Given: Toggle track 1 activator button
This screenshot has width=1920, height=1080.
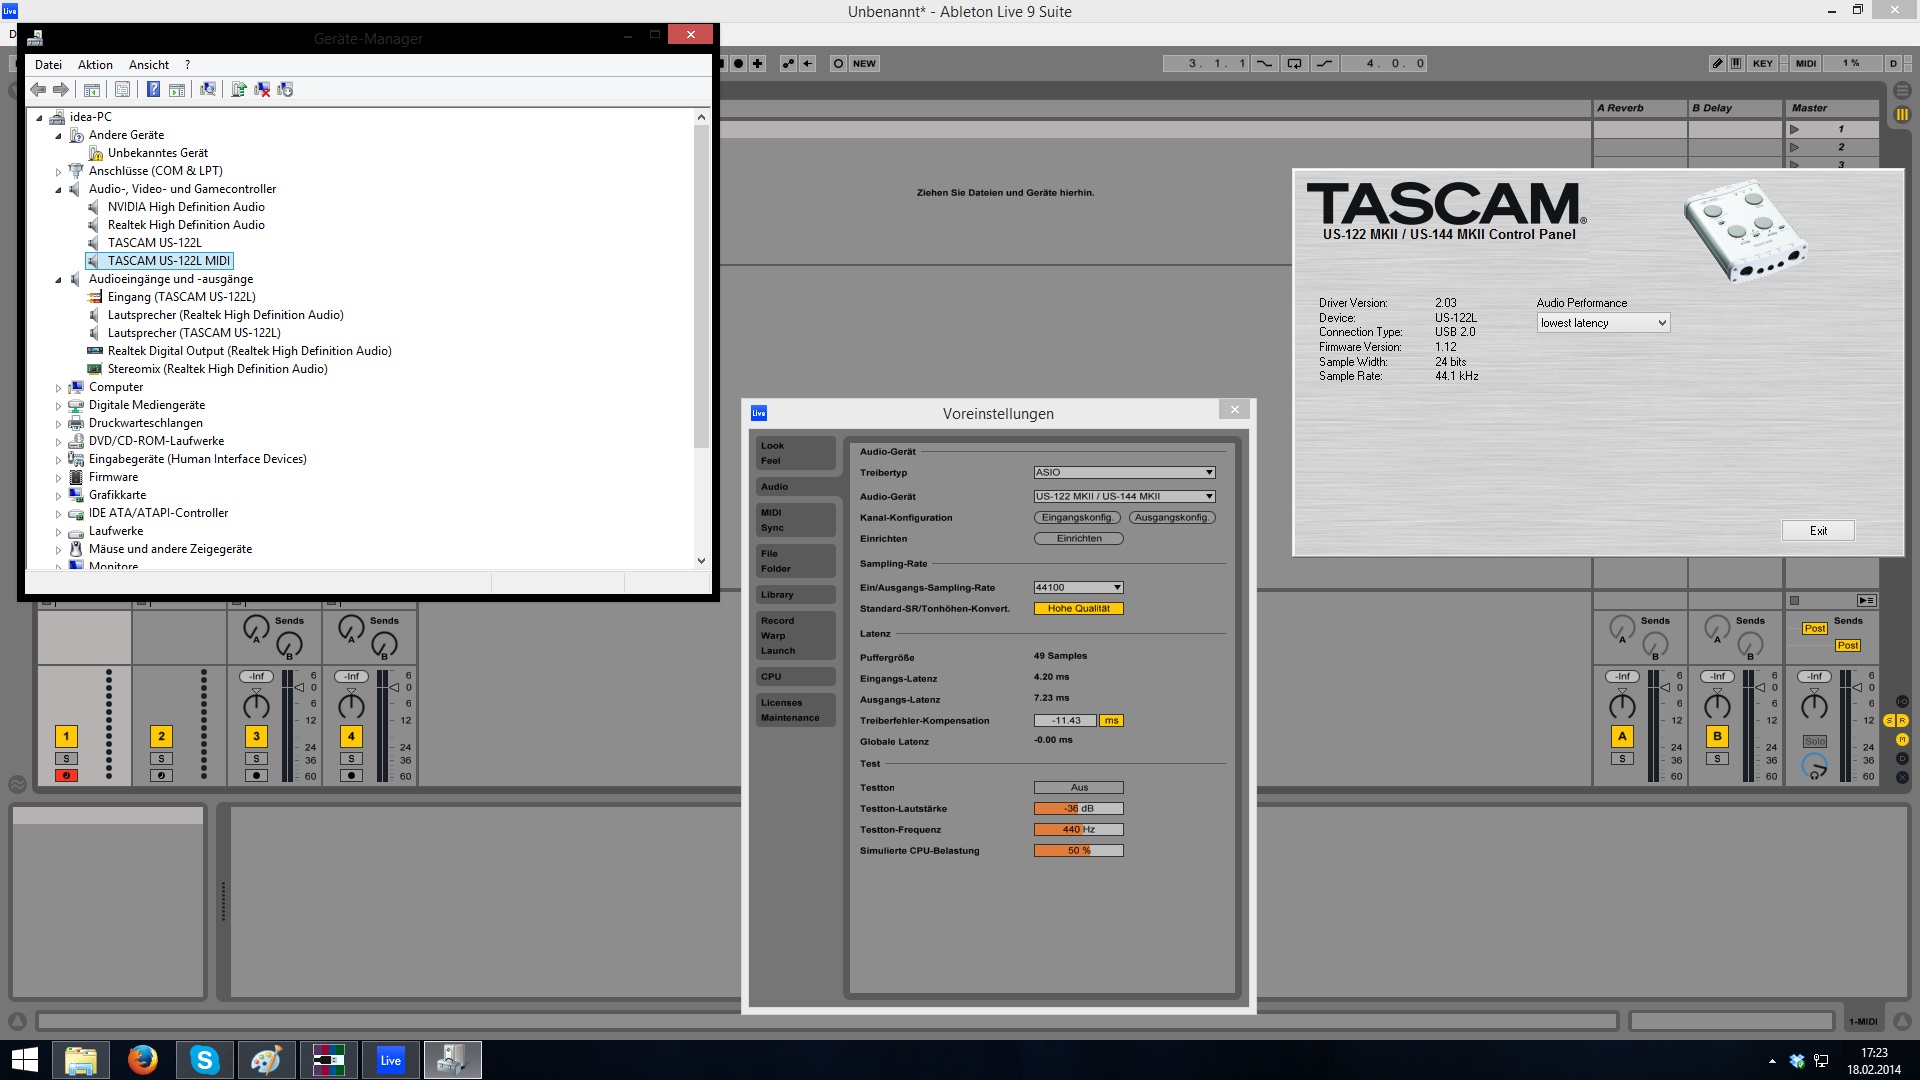Looking at the screenshot, I should (x=66, y=736).
